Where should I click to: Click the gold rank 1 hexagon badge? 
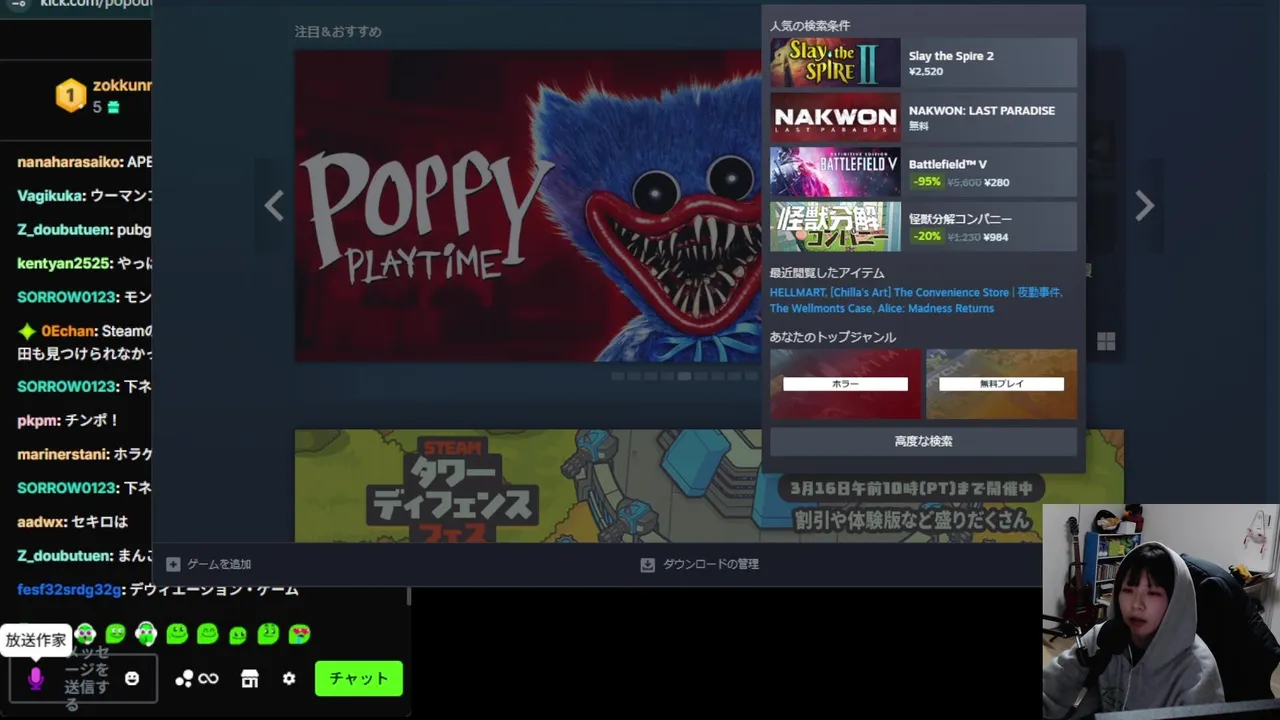pos(70,96)
